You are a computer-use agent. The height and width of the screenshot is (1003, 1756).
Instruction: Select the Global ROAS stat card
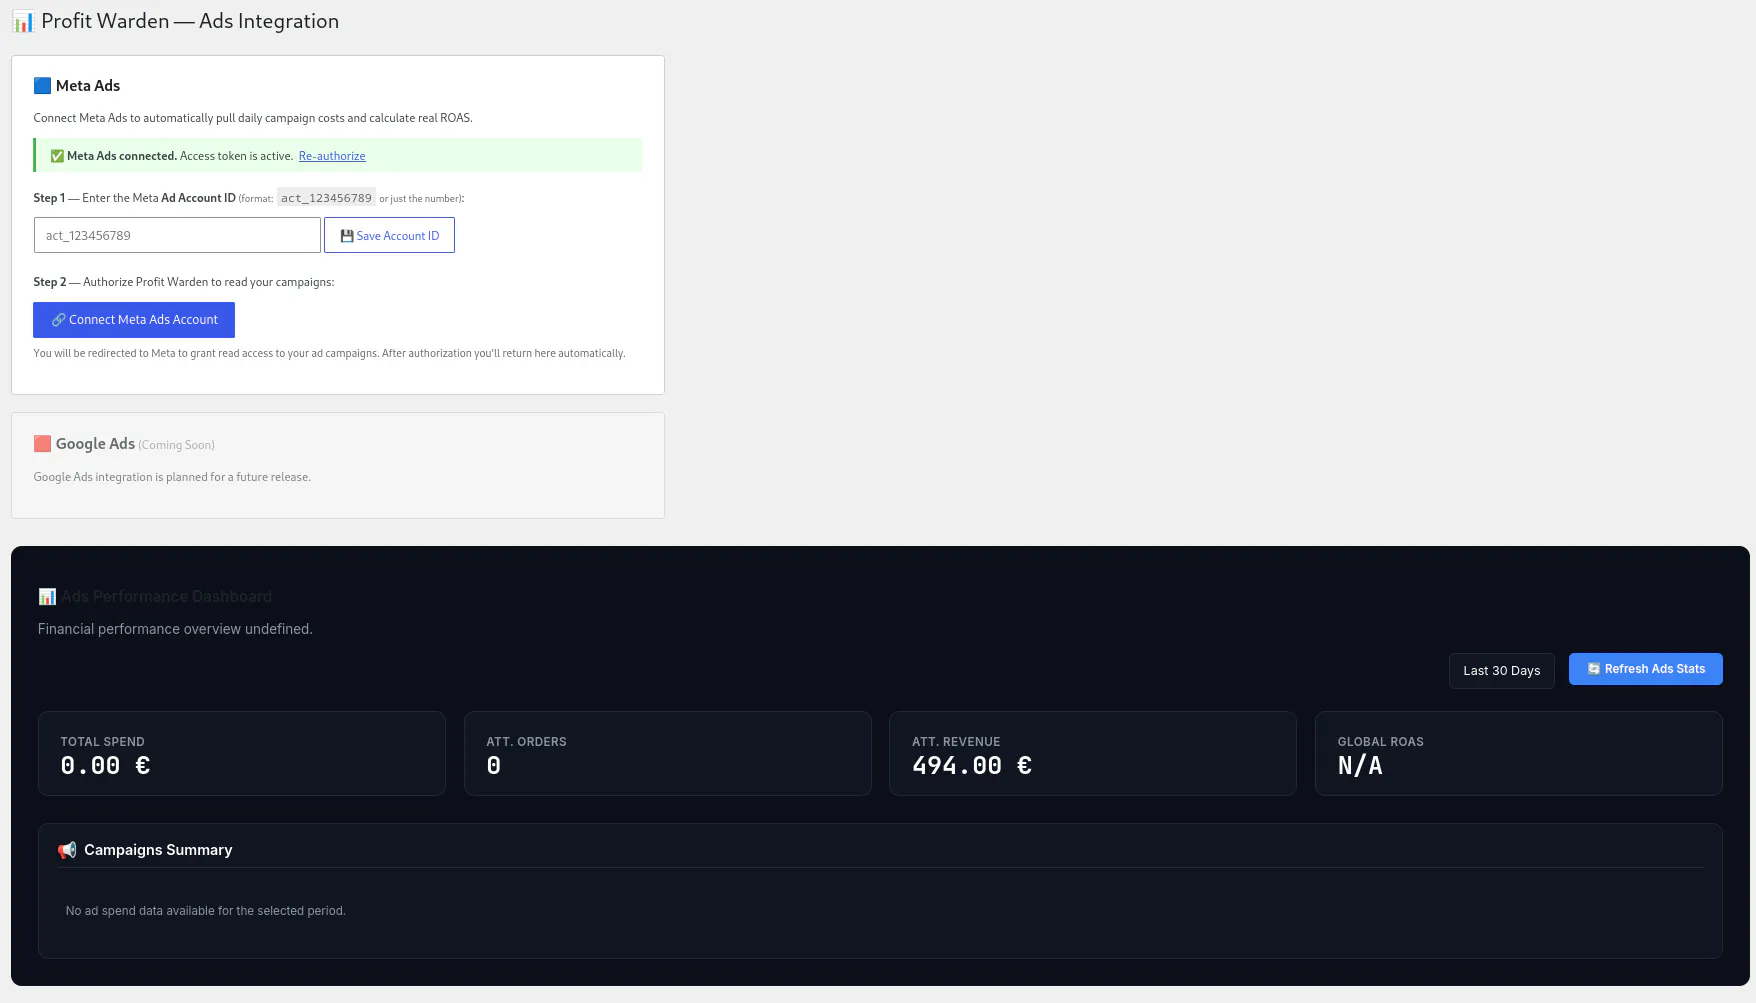coord(1519,754)
